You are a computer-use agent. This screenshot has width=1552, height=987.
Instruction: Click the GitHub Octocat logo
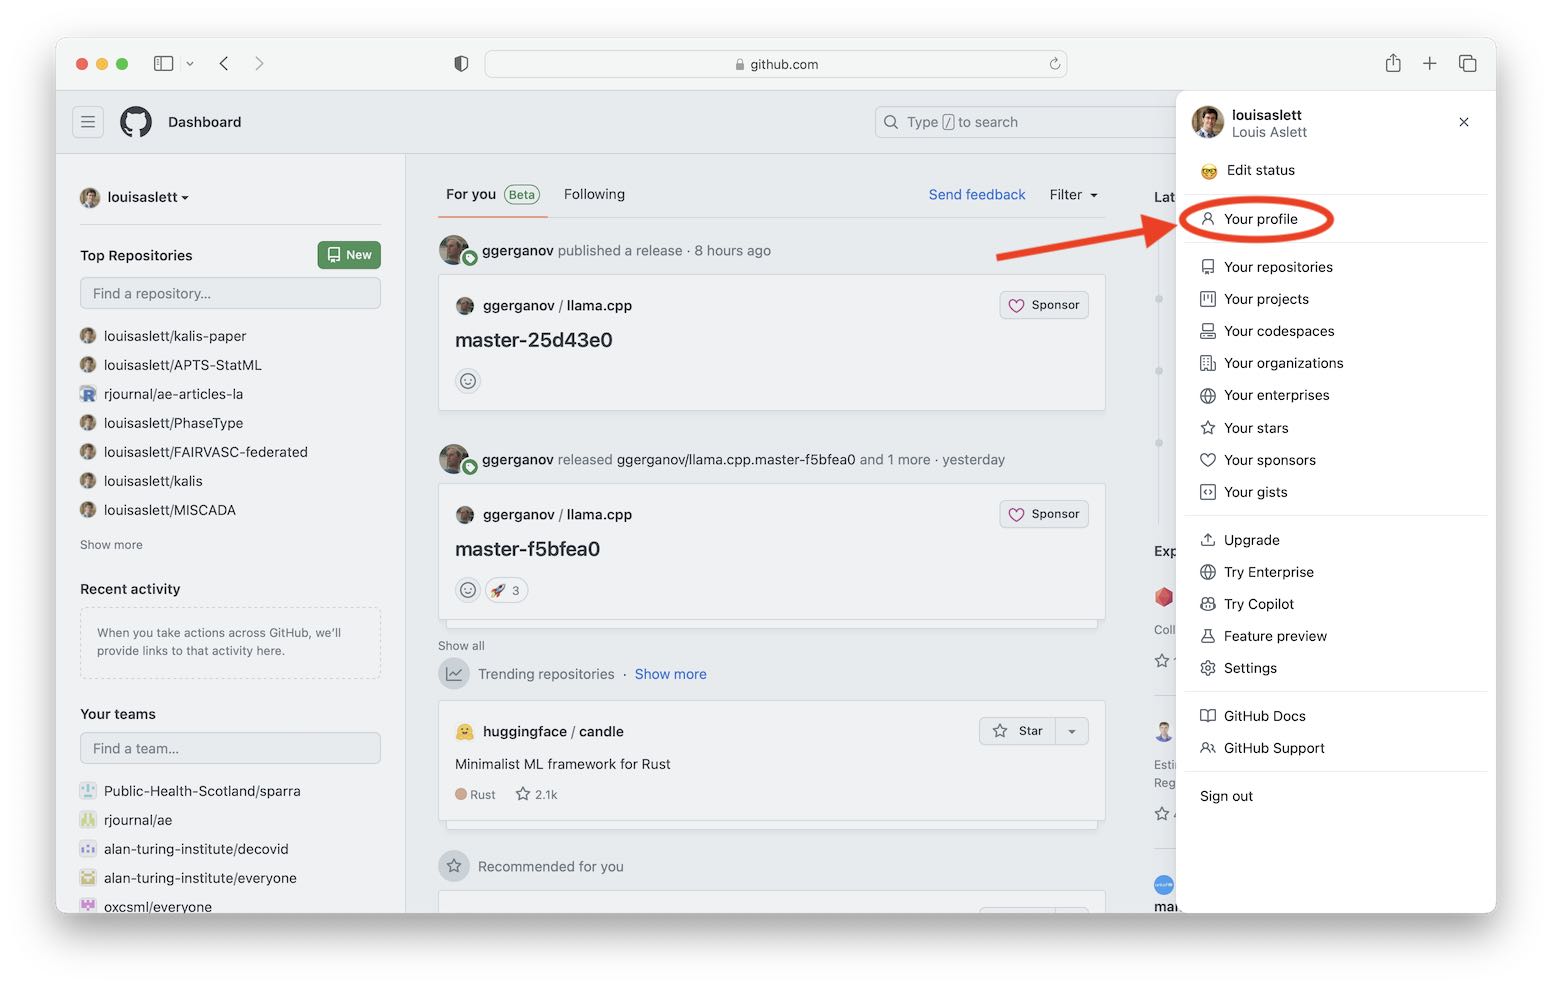pos(136,122)
